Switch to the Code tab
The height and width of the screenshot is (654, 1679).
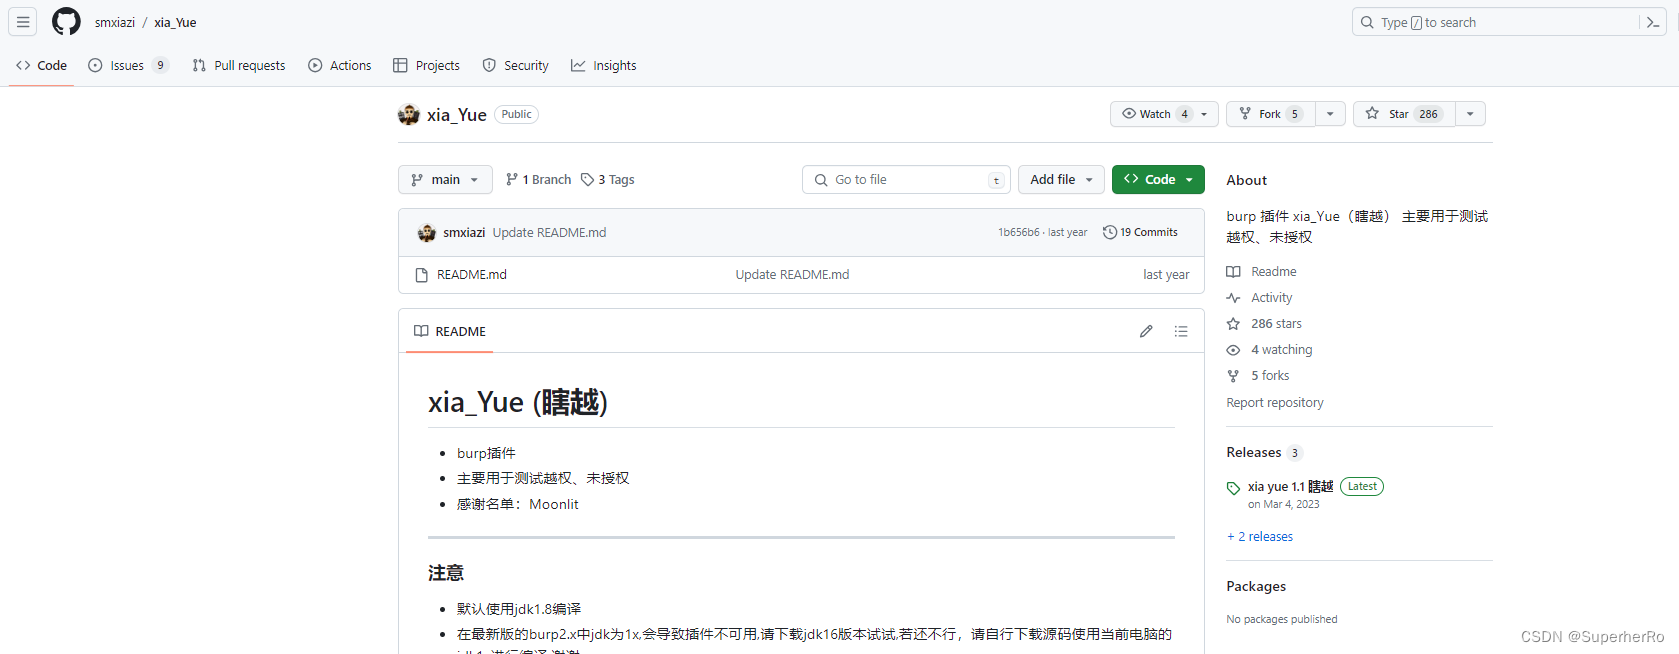41,65
